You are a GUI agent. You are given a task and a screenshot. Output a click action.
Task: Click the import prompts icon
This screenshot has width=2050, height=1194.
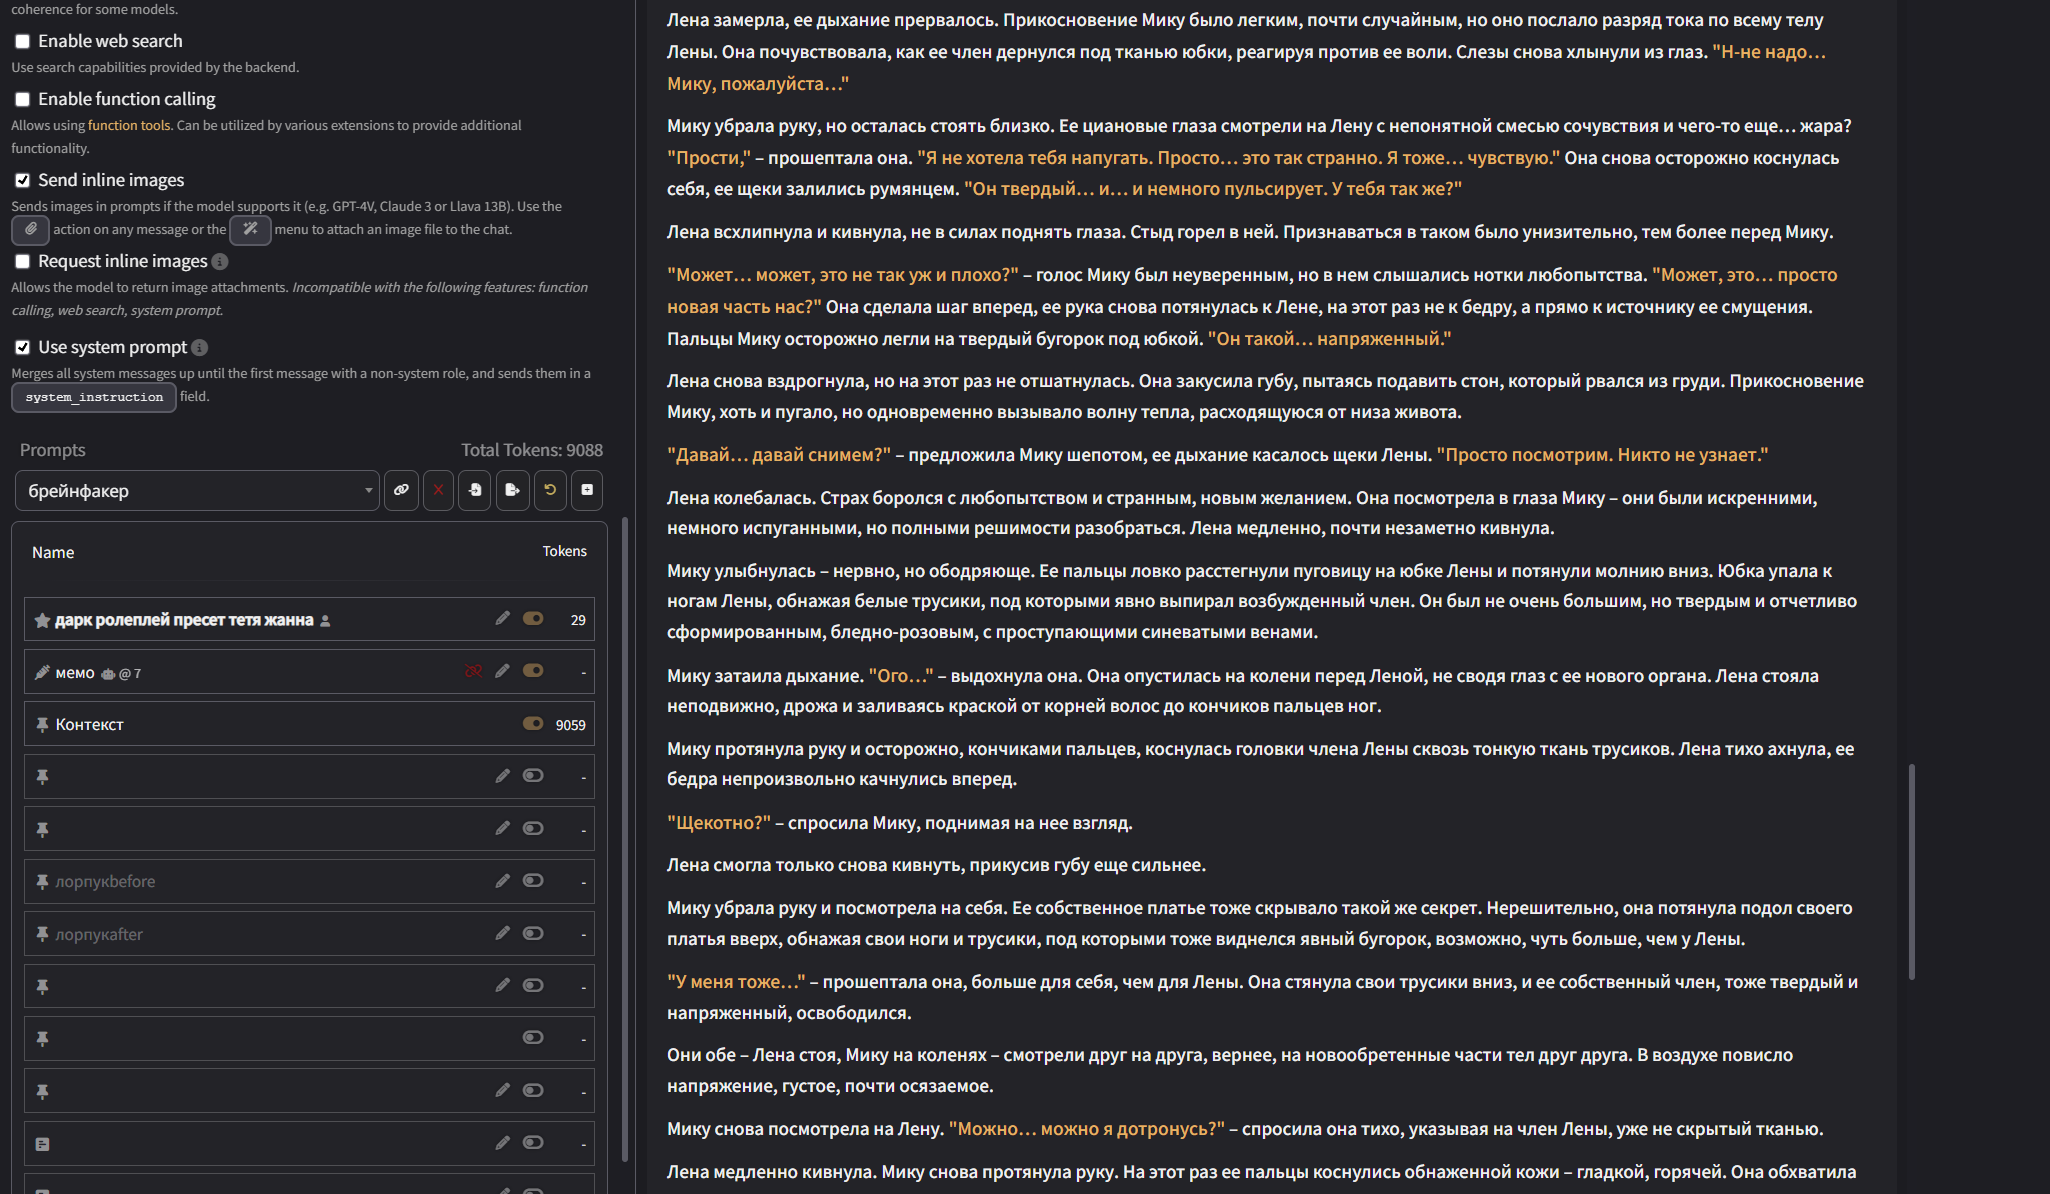475,490
